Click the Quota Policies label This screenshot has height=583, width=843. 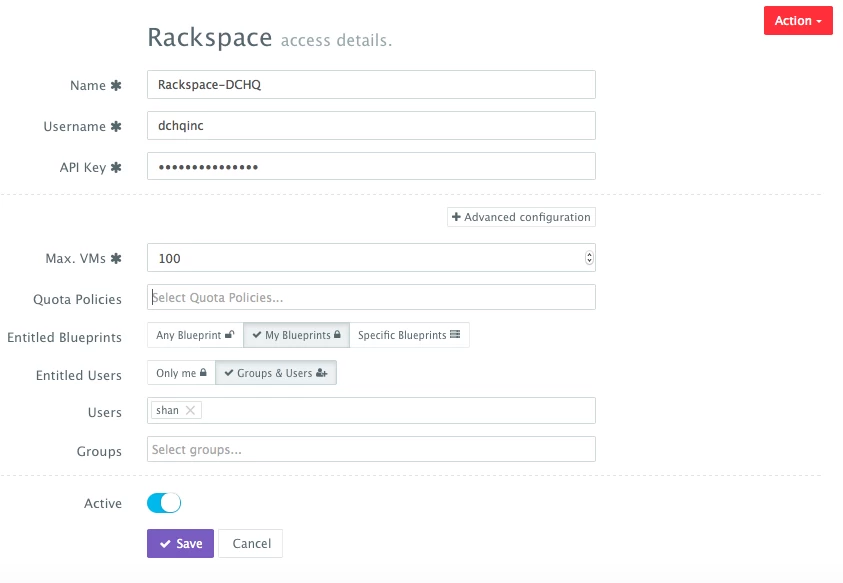(77, 300)
